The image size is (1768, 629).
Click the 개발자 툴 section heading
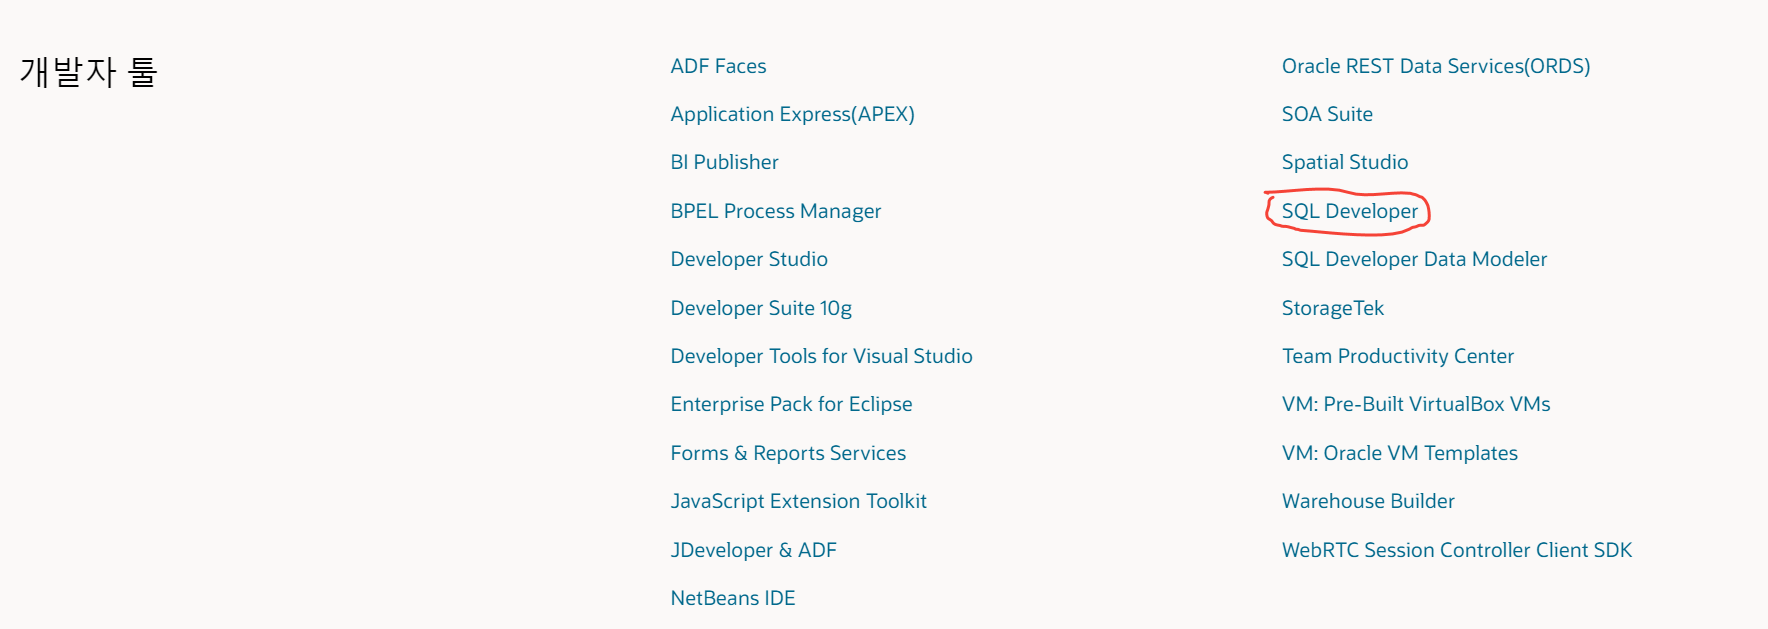[89, 72]
